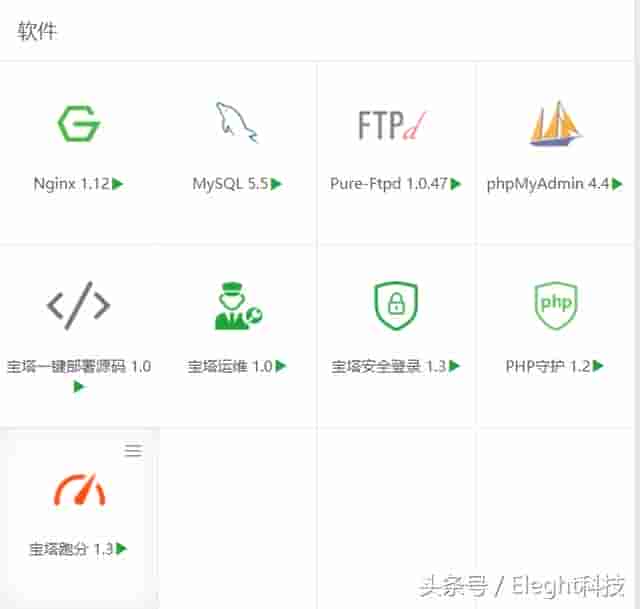Toggle the green arrow beside Pure-Ftpd 1.0.47
640x609 pixels.
point(456,184)
